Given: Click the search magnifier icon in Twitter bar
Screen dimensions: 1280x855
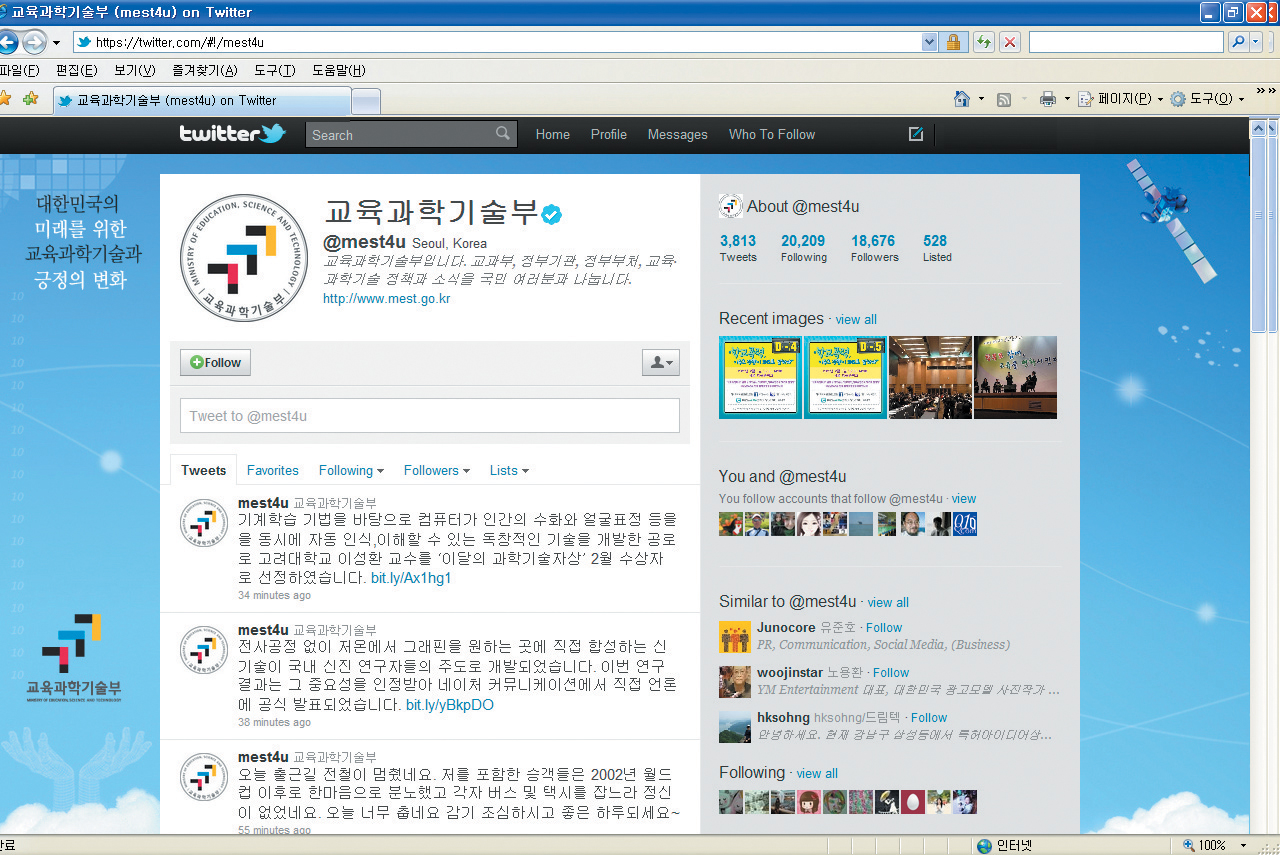Looking at the screenshot, I should click(503, 134).
